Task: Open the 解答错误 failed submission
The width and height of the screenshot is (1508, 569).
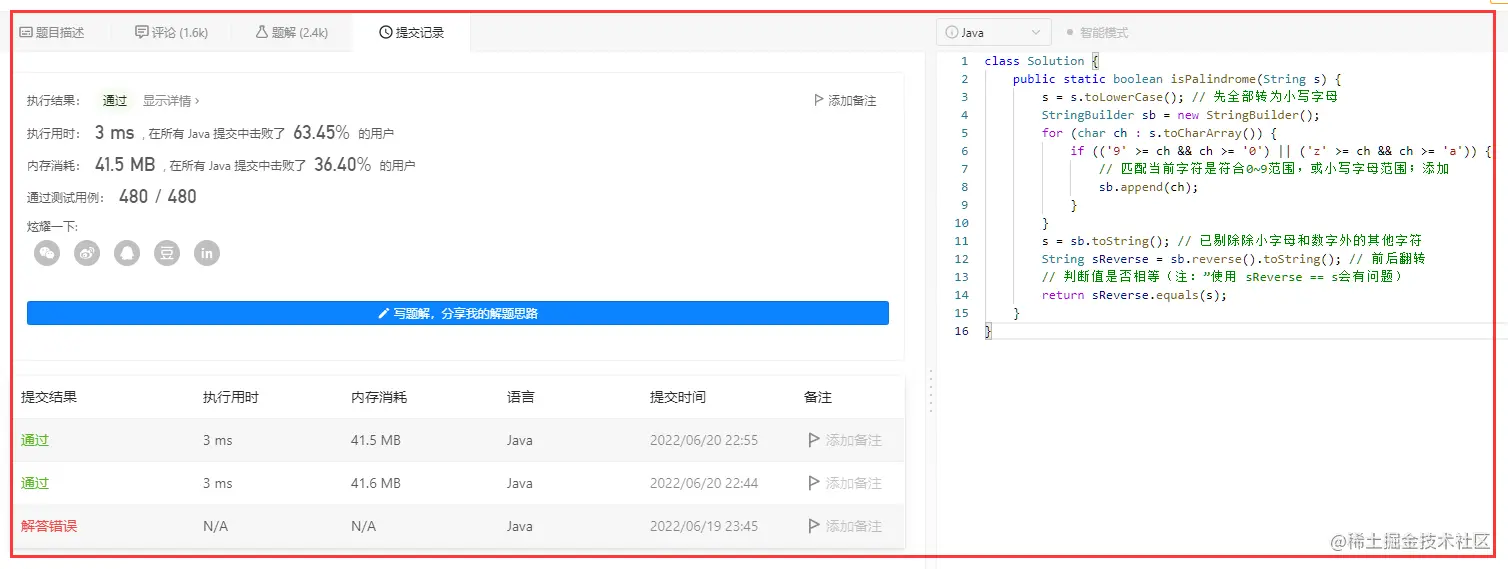Action: [49, 526]
